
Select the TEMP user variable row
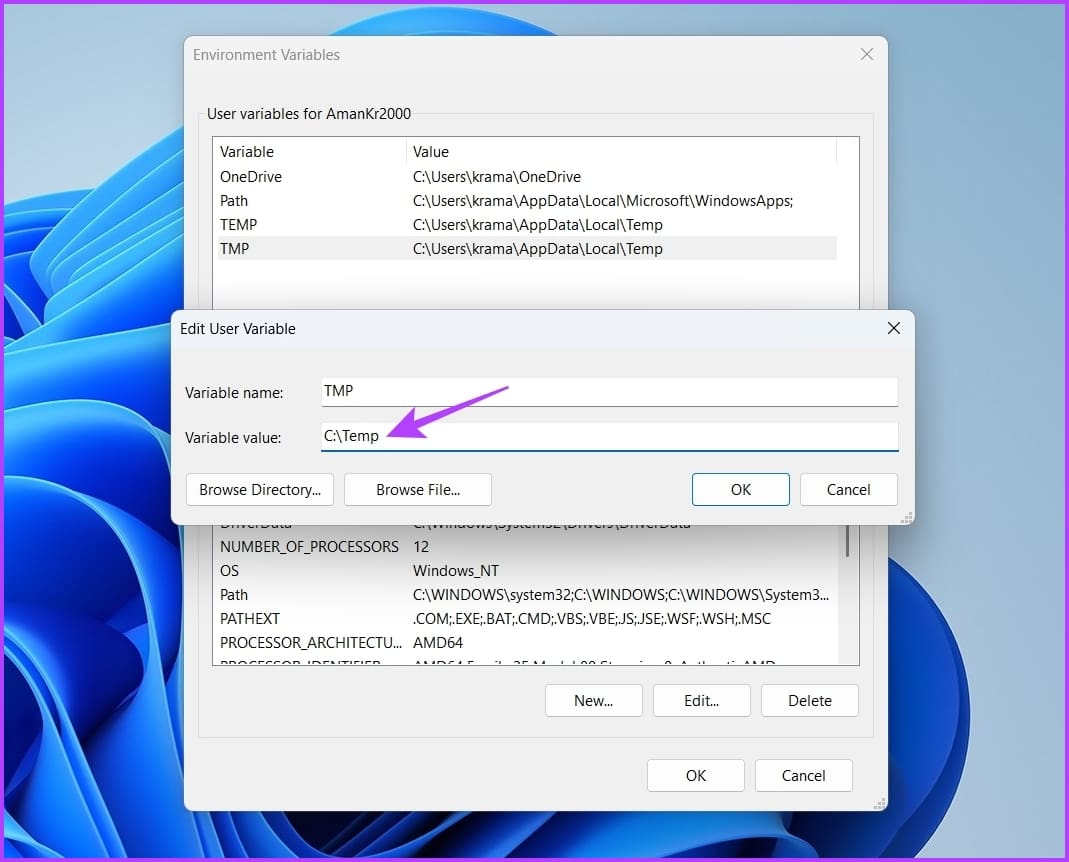526,224
